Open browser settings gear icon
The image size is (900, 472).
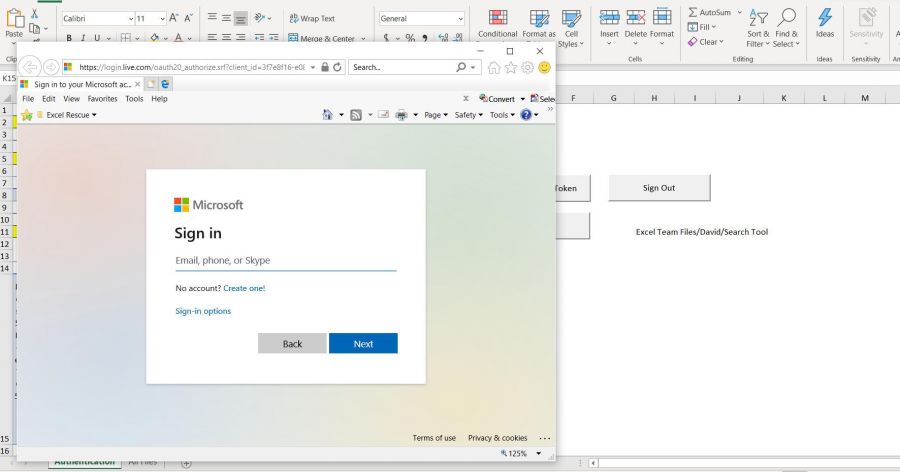point(527,67)
